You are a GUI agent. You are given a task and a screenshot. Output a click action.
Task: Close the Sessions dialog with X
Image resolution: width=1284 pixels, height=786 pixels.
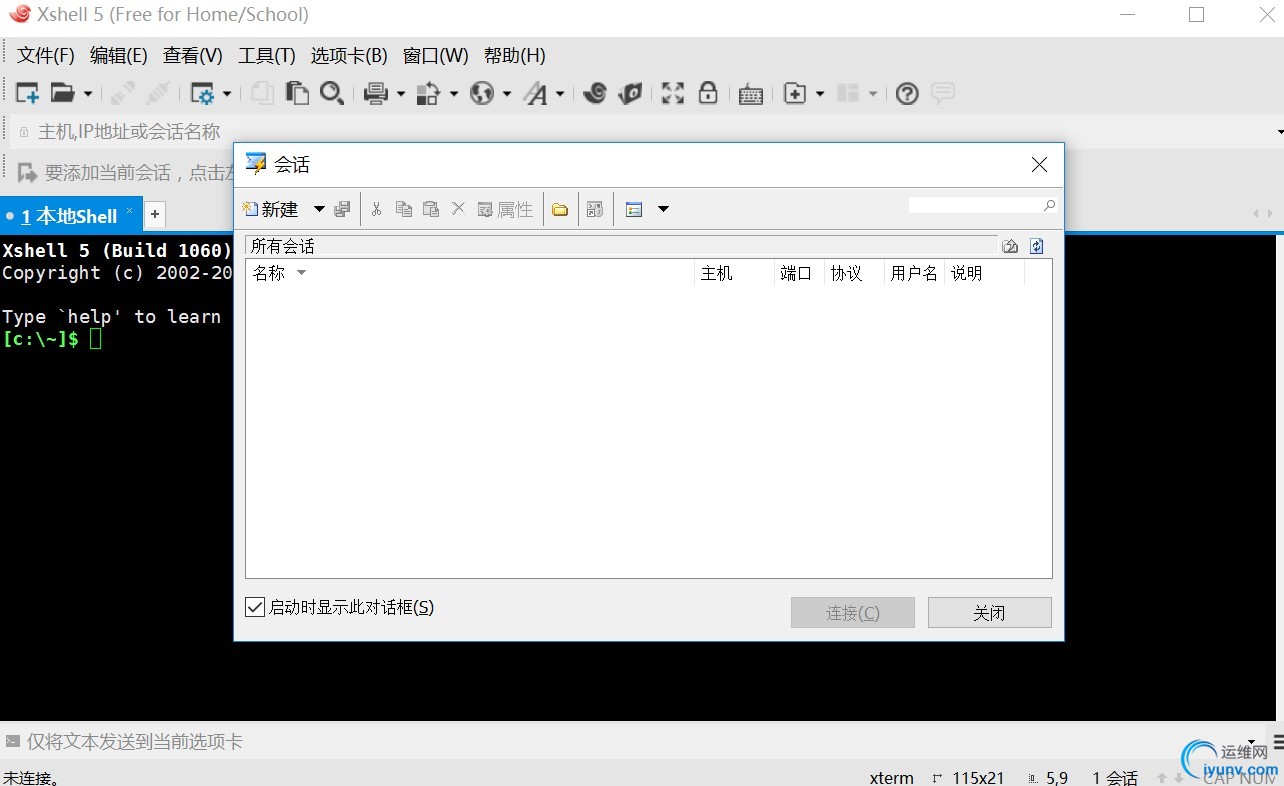[1040, 165]
